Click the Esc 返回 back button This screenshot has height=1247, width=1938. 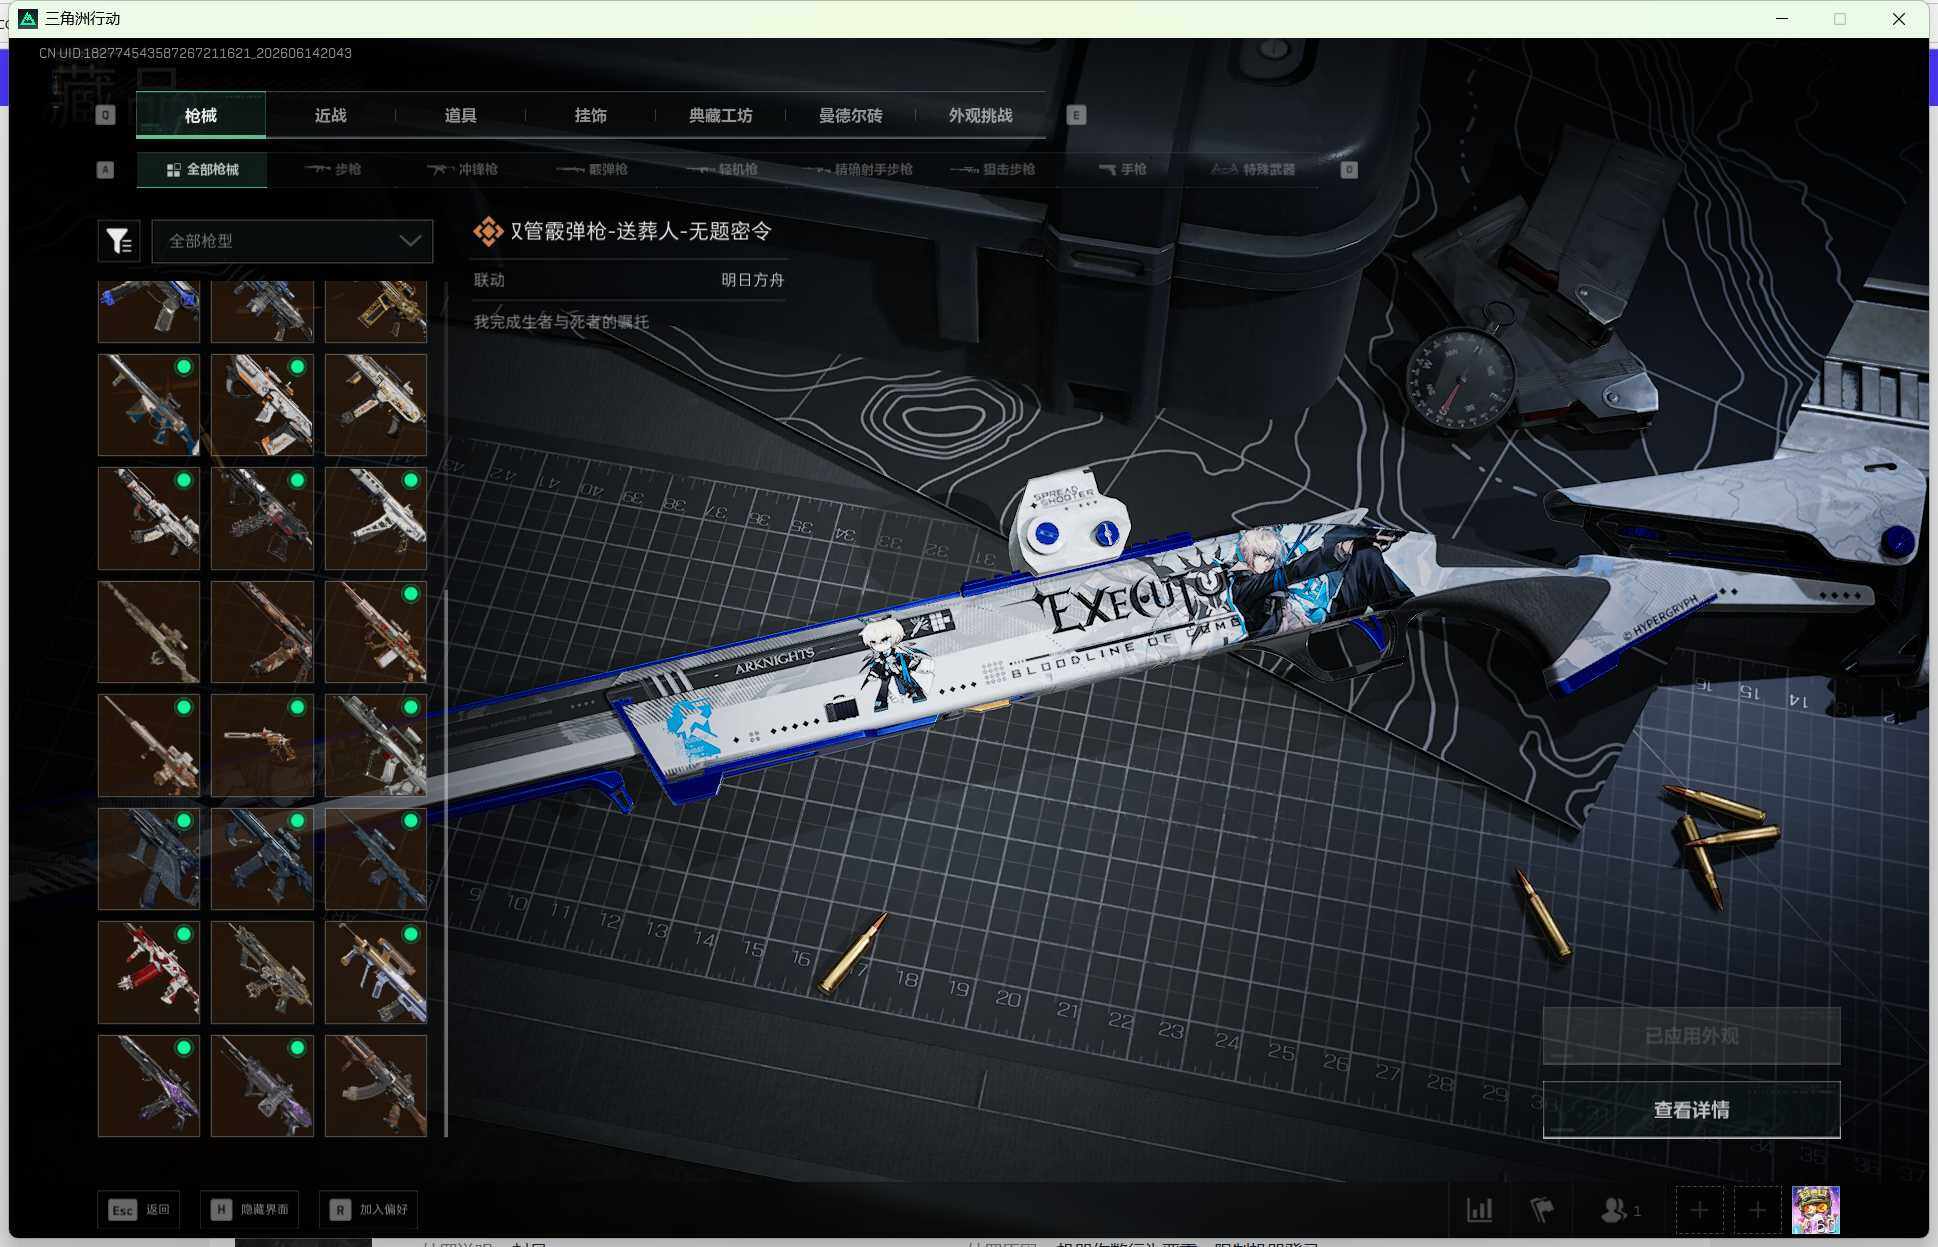point(139,1210)
